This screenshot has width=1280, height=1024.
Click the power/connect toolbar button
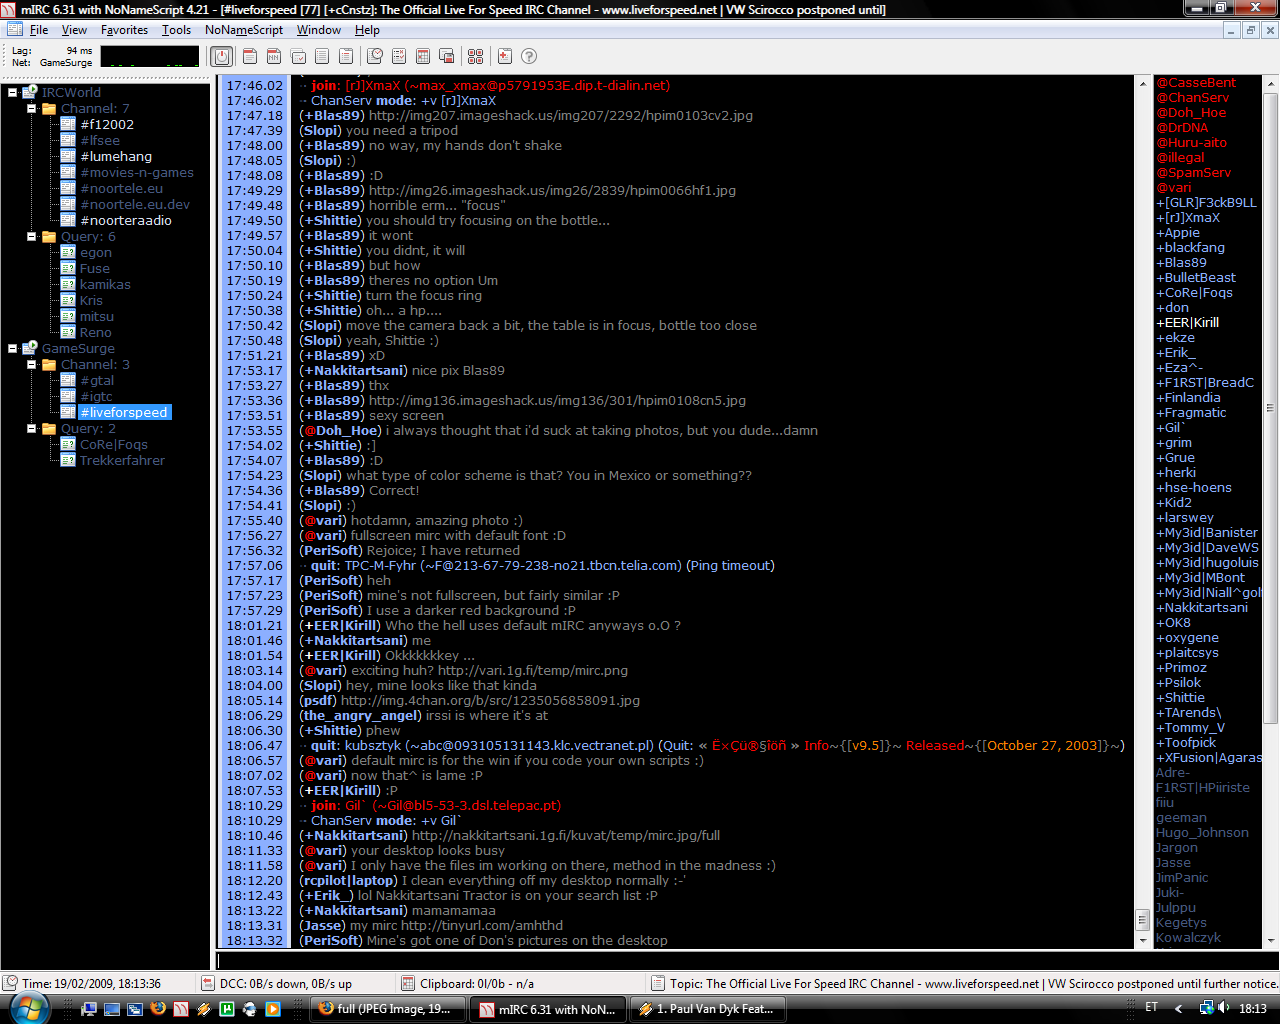(222, 57)
